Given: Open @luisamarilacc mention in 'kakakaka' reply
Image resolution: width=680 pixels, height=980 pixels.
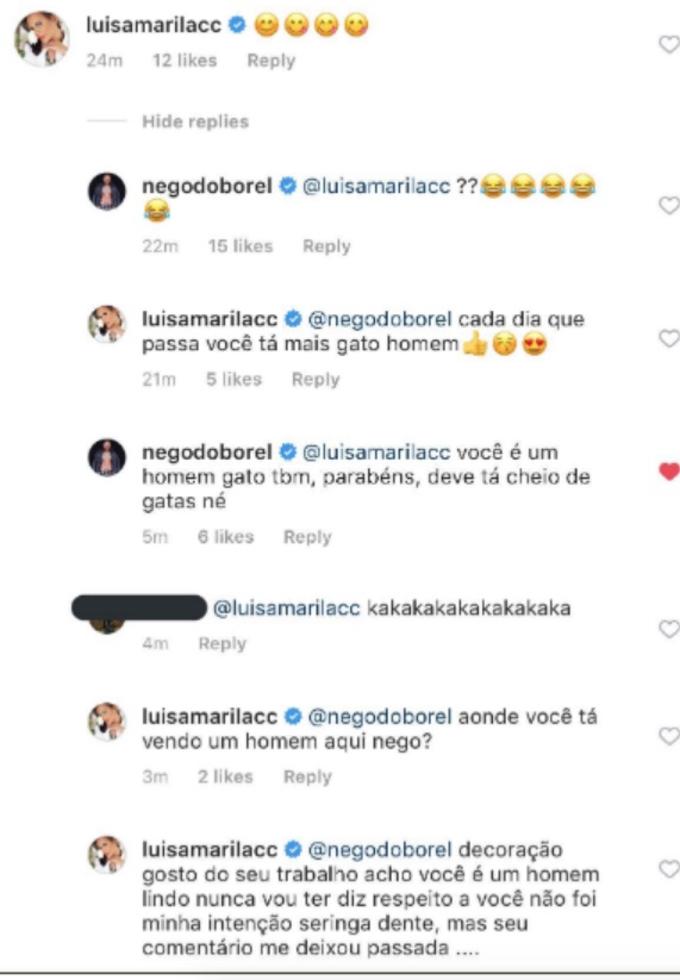Looking at the screenshot, I should 282,608.
